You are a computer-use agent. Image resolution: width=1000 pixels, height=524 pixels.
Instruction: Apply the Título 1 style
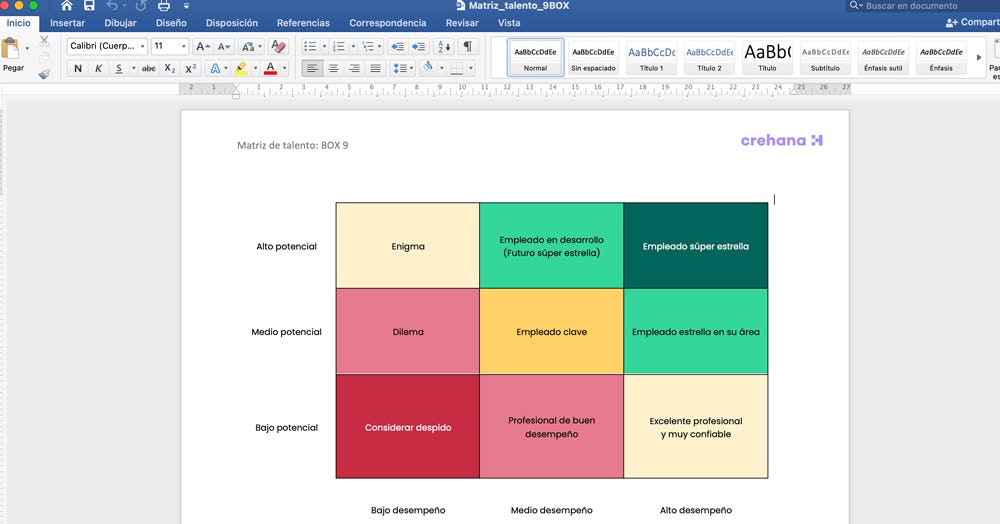coord(652,58)
